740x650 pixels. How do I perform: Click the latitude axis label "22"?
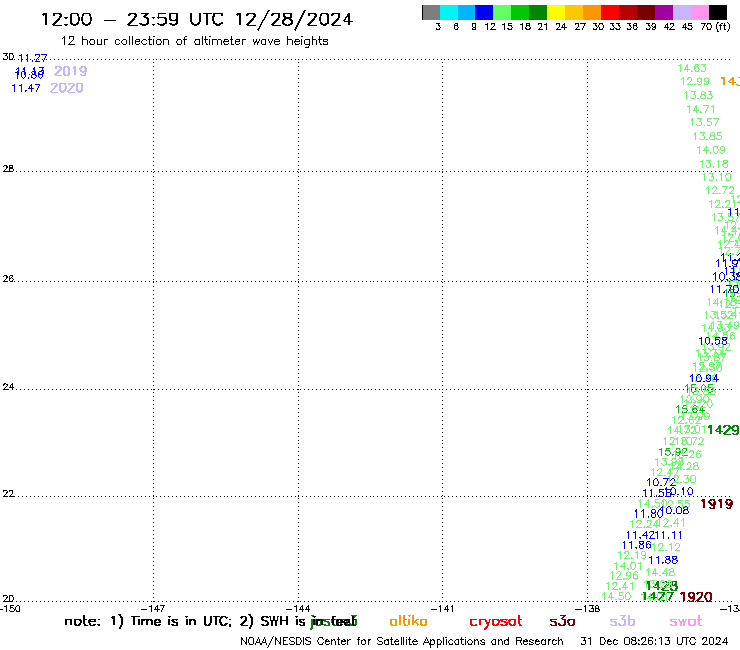[8, 494]
